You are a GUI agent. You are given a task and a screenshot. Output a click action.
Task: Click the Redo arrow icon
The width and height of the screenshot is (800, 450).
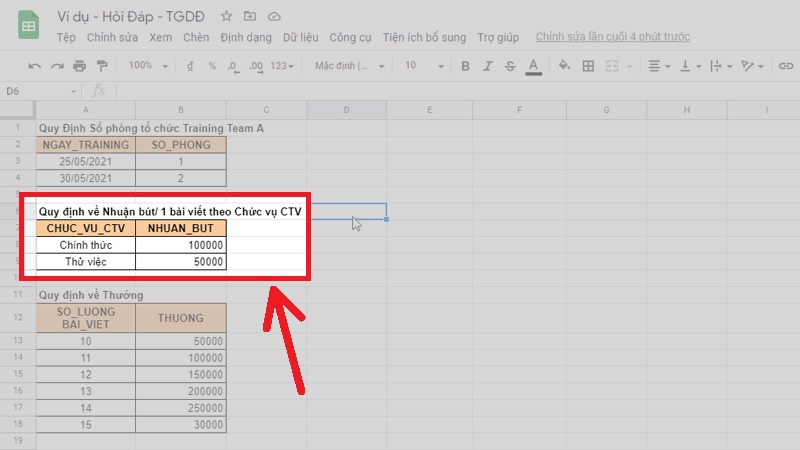pyautogui.click(x=57, y=66)
